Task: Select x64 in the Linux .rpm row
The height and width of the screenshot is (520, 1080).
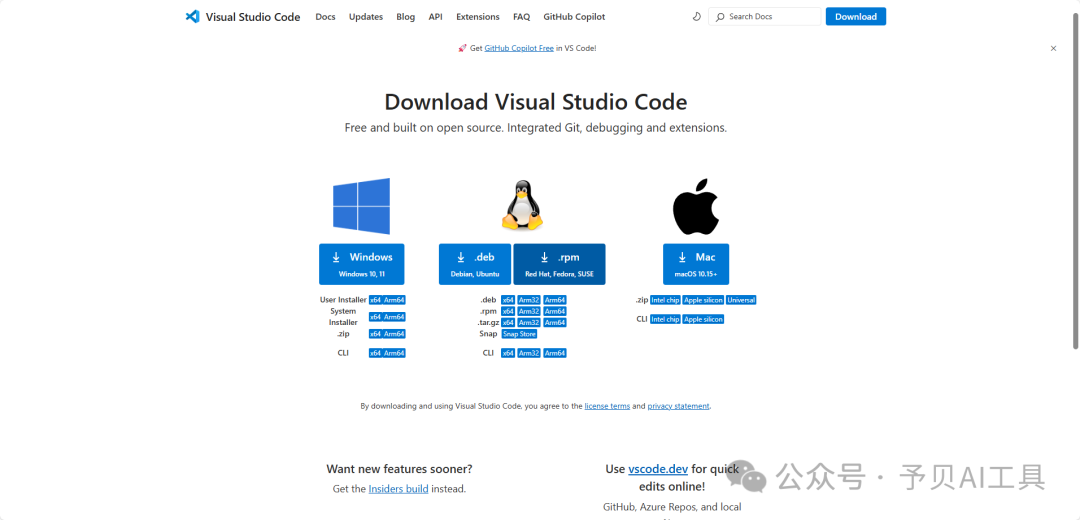Action: point(508,311)
